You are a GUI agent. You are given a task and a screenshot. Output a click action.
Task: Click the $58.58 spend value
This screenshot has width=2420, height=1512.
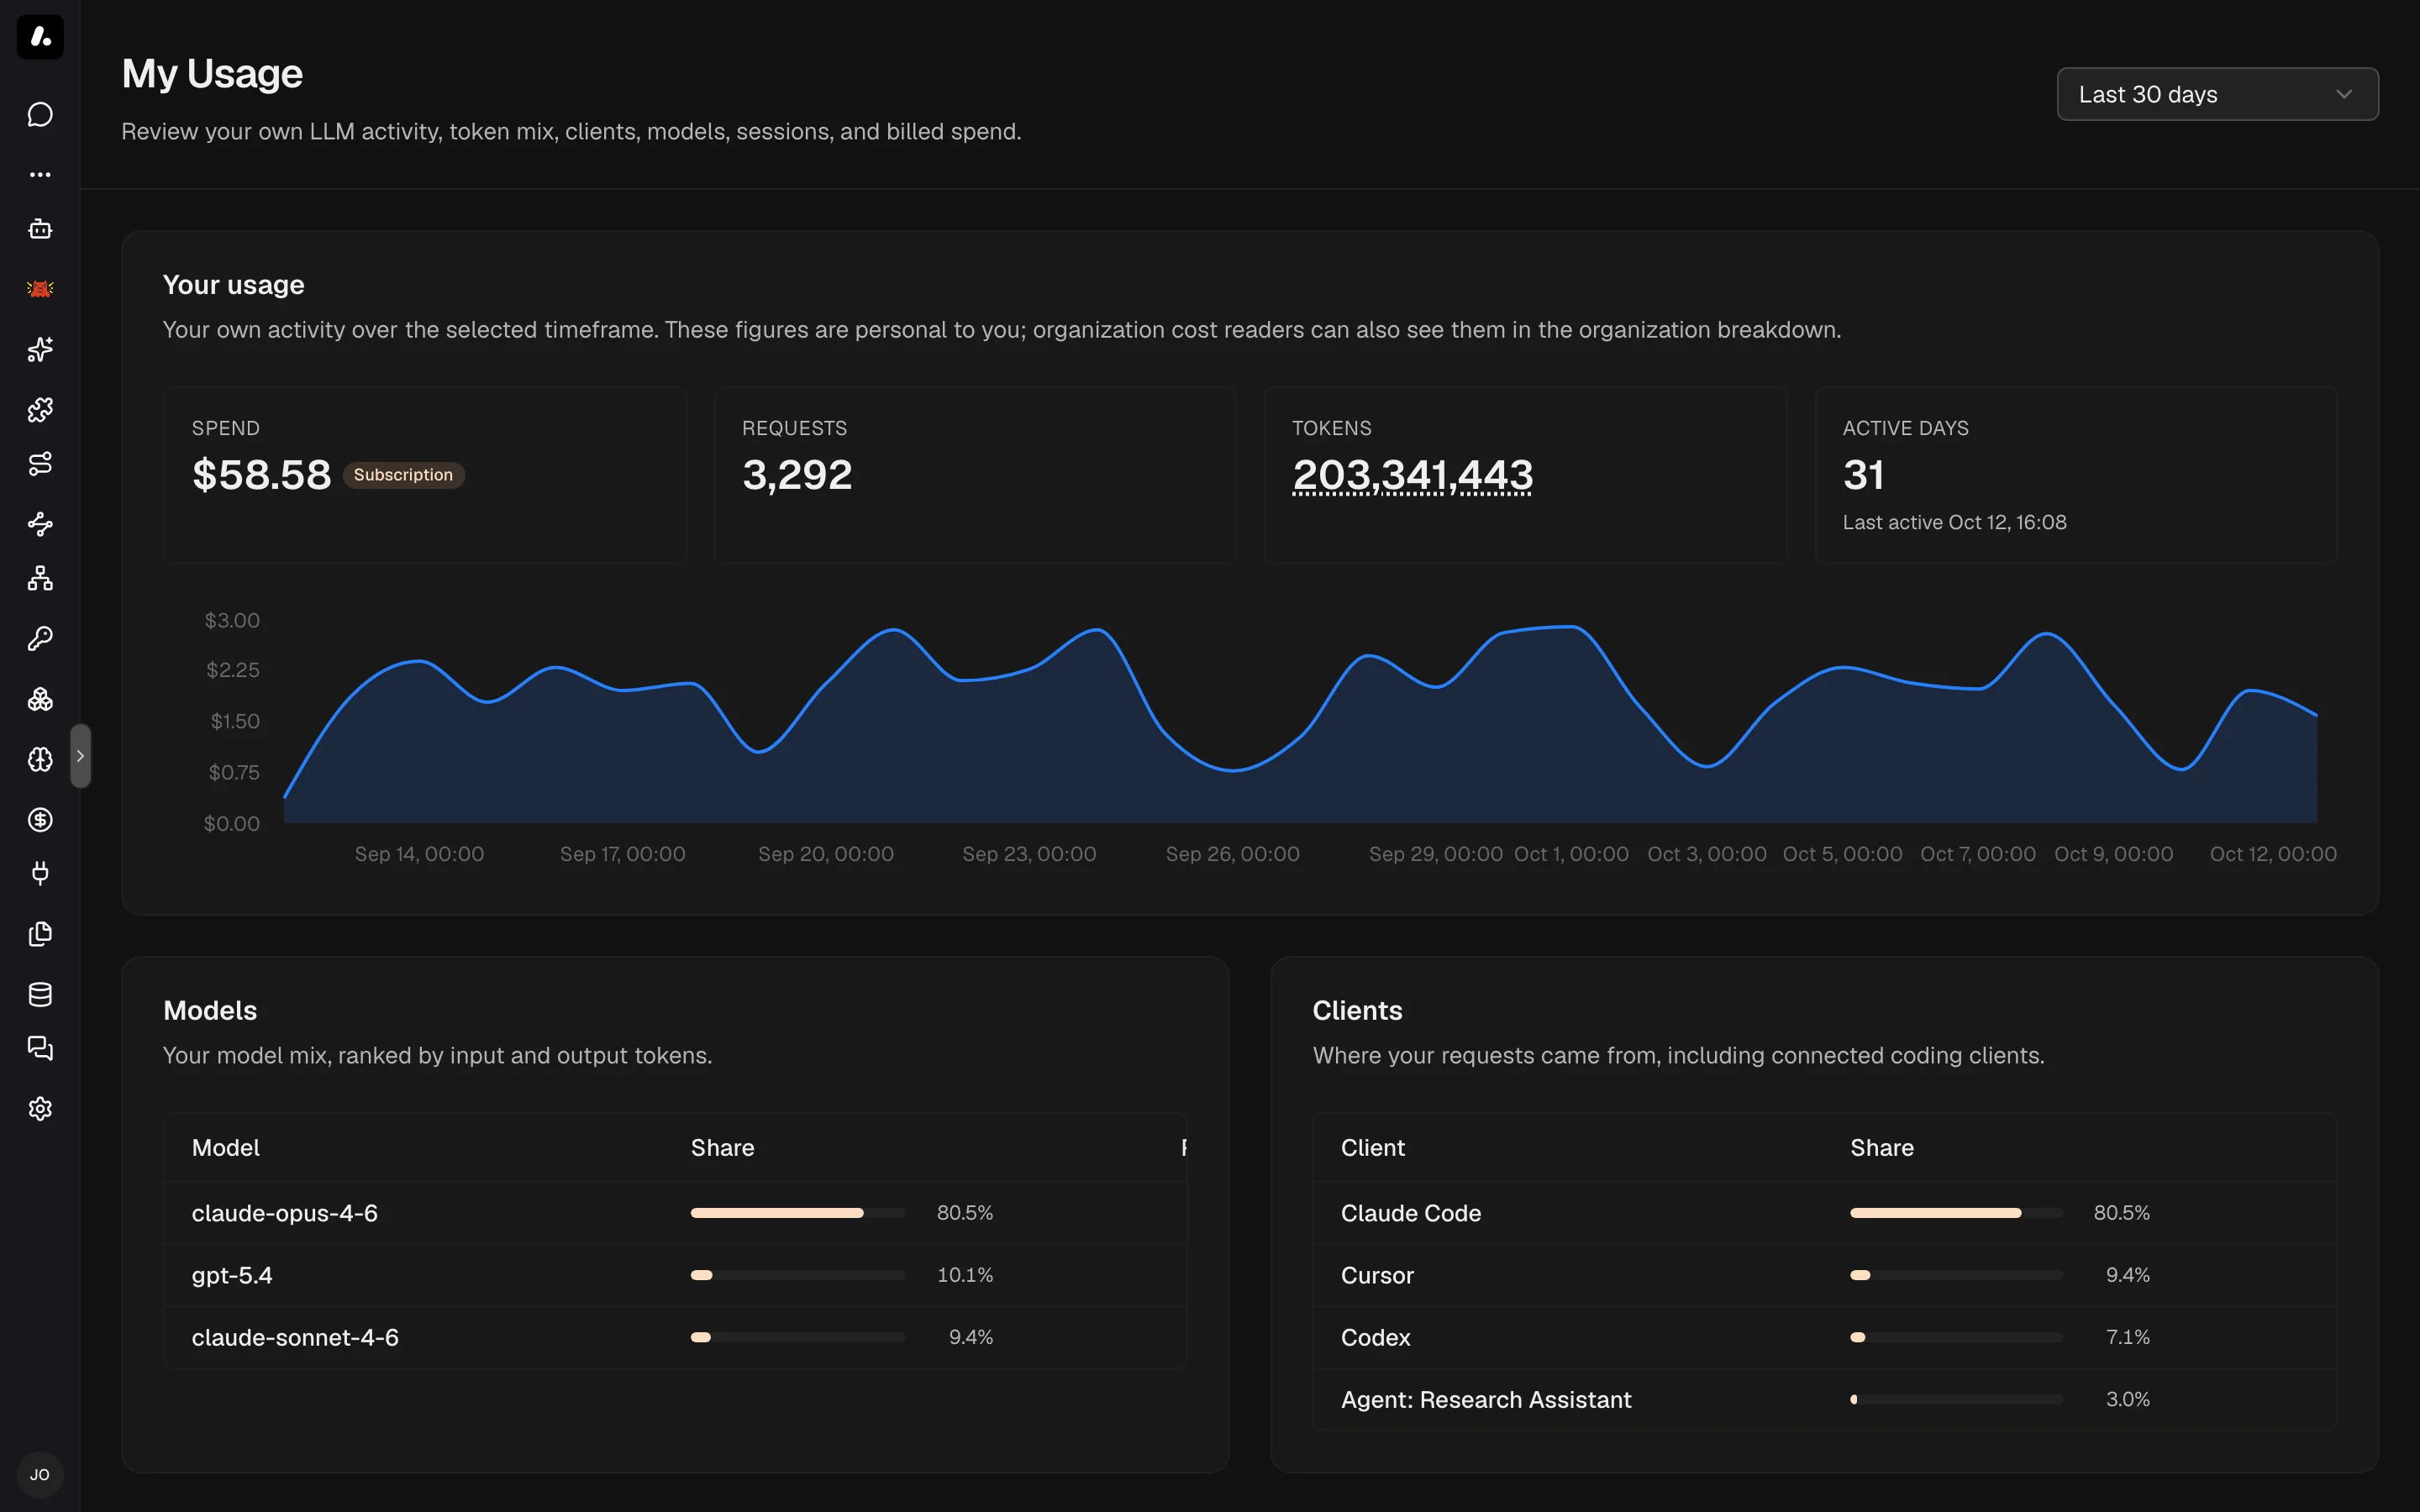point(261,475)
